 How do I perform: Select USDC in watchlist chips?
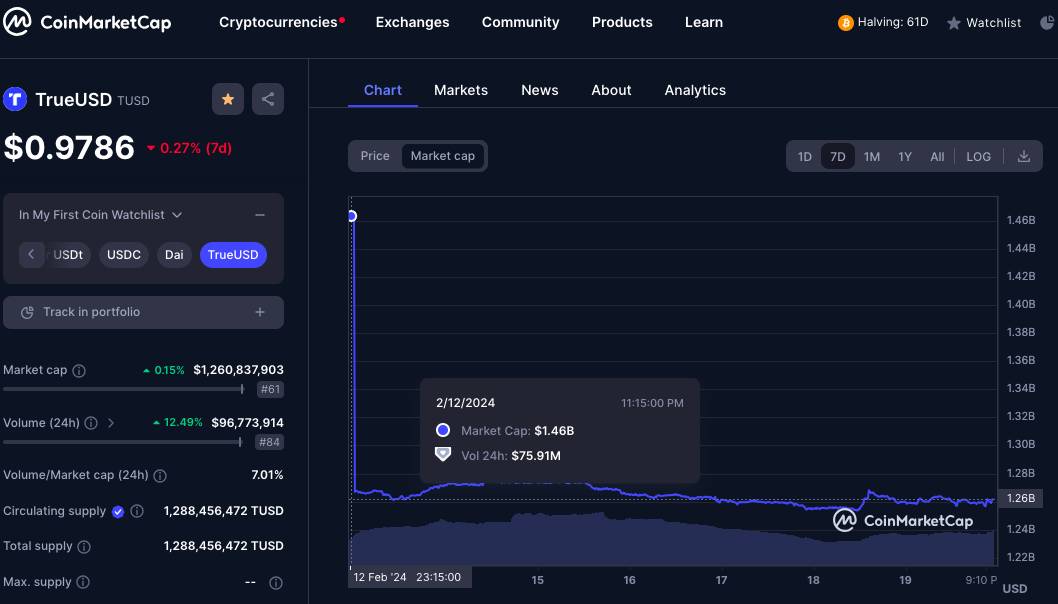click(x=124, y=255)
